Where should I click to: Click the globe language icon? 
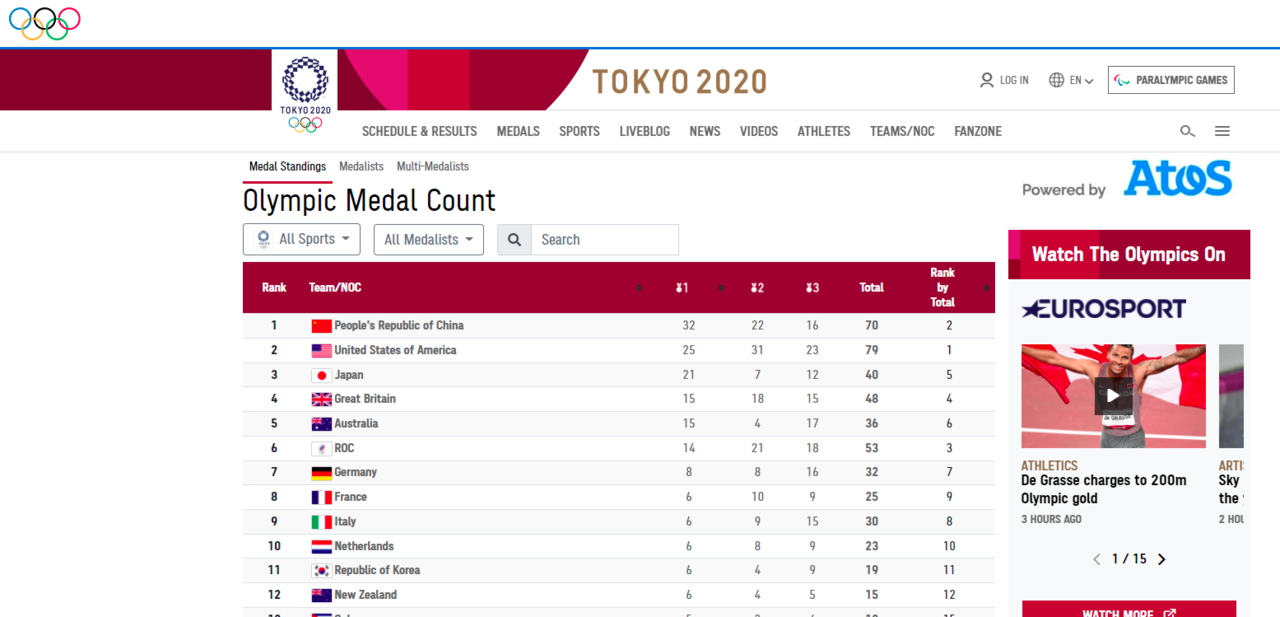(1055, 80)
